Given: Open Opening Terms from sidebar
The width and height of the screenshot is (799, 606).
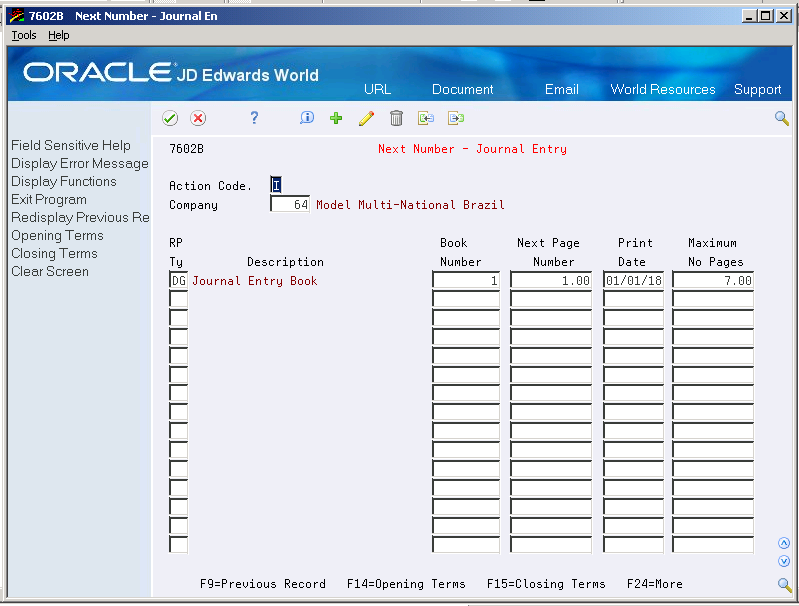Looking at the screenshot, I should (x=57, y=235).
